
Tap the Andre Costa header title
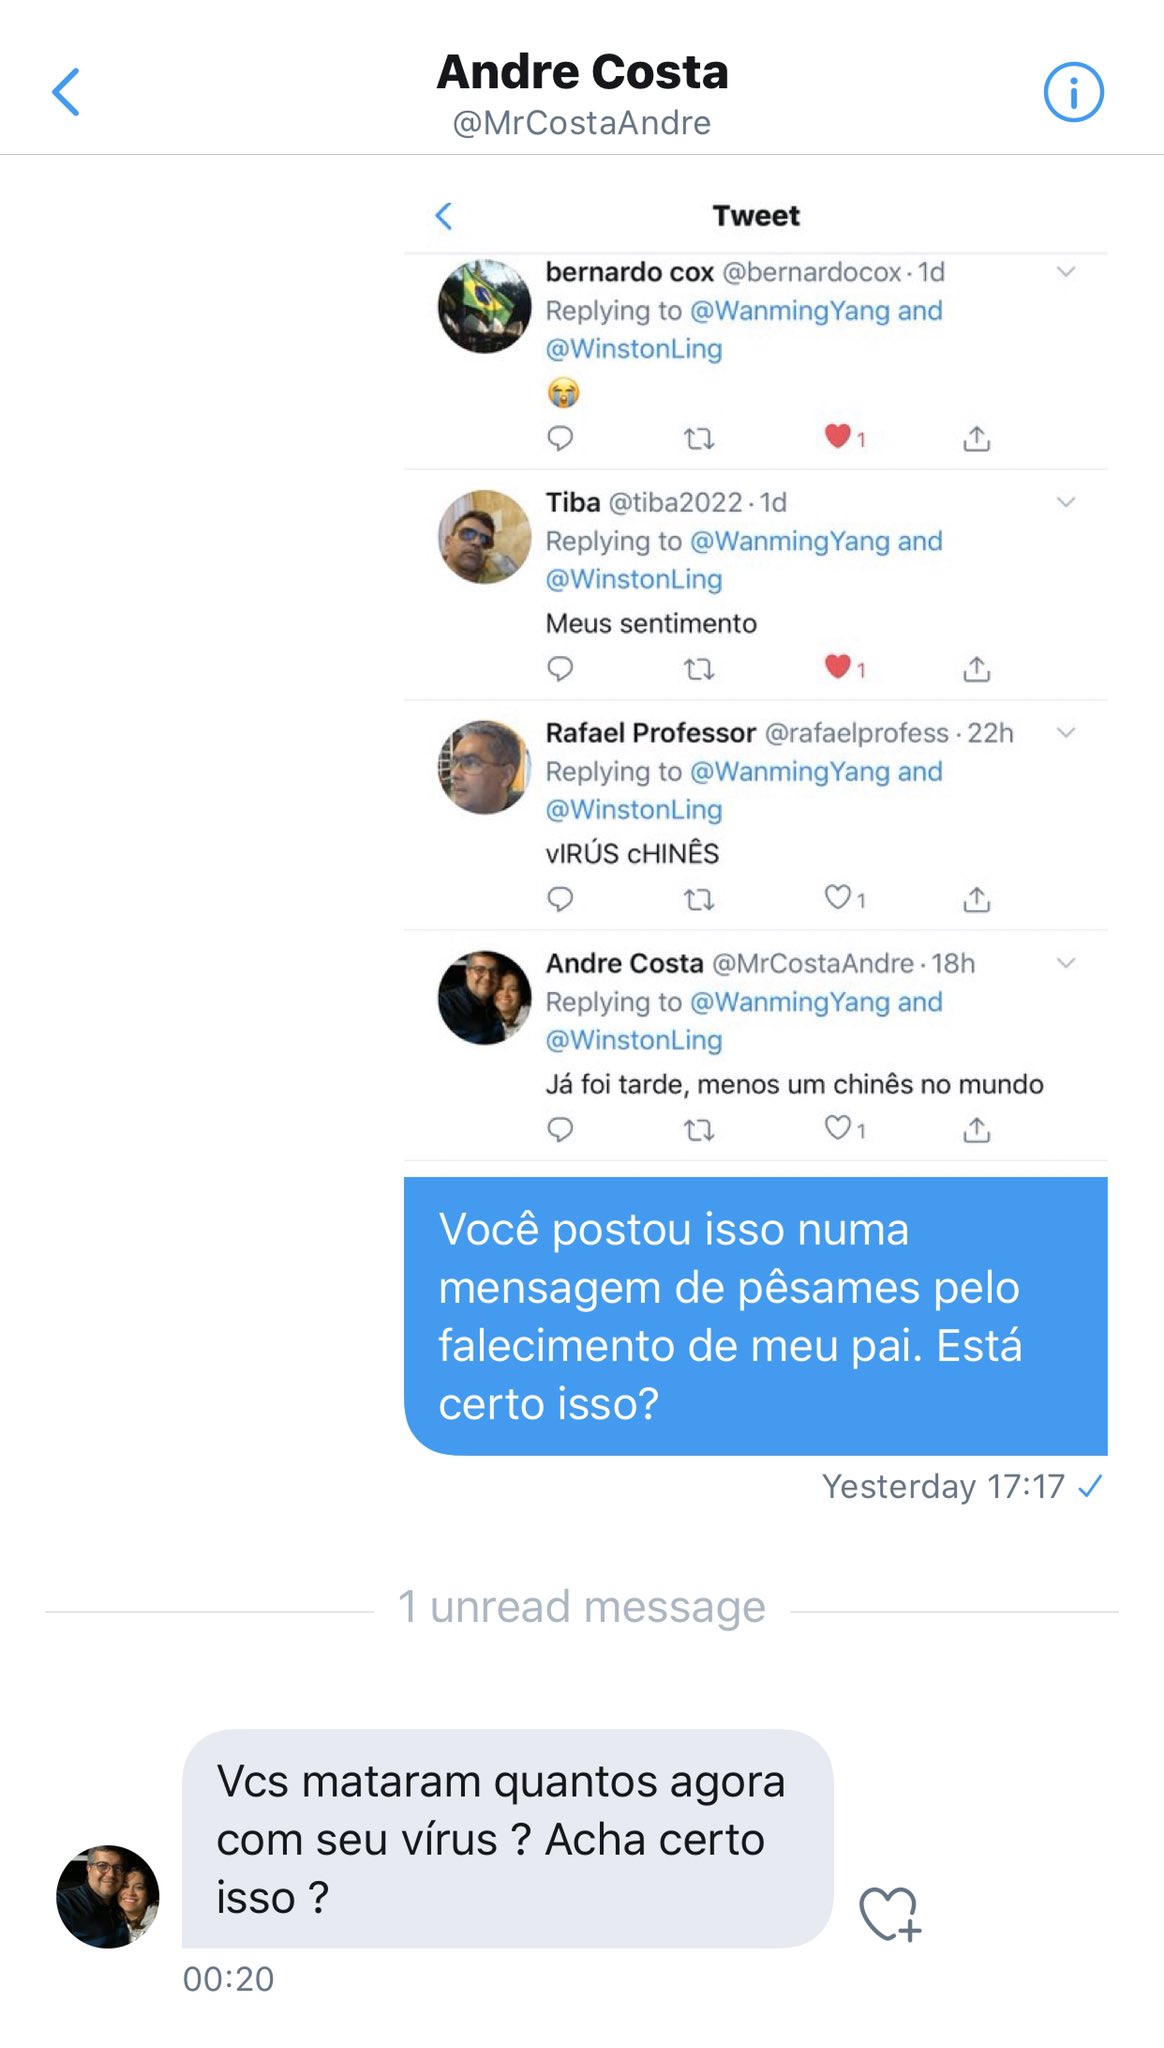582,72
